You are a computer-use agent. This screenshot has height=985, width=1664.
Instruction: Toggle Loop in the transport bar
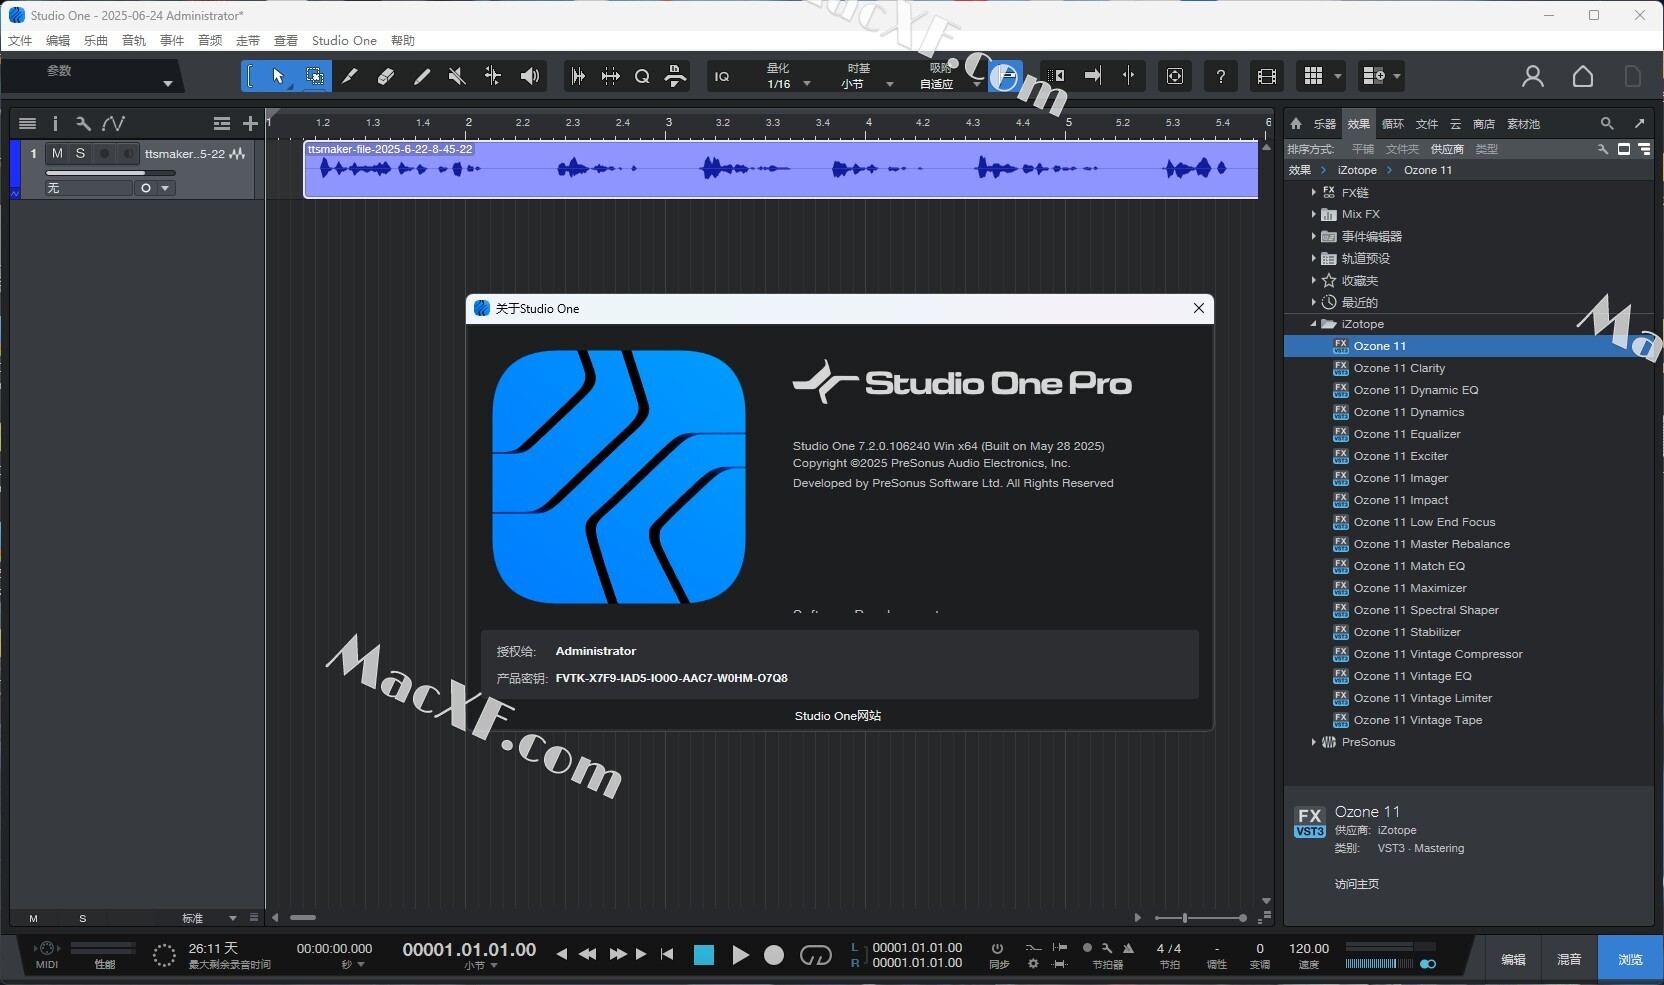pos(815,955)
